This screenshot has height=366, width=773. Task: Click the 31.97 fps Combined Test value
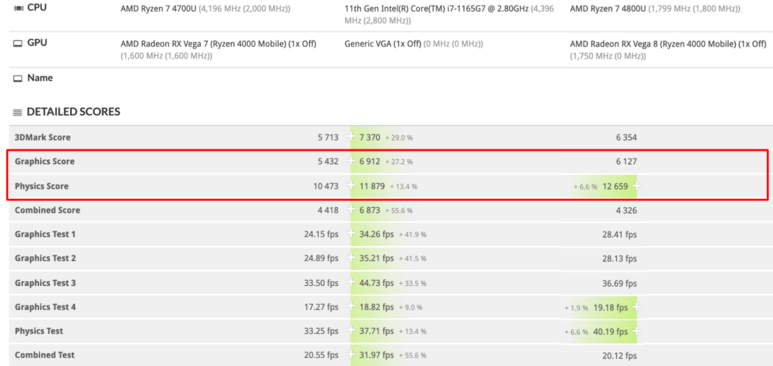coord(377,355)
